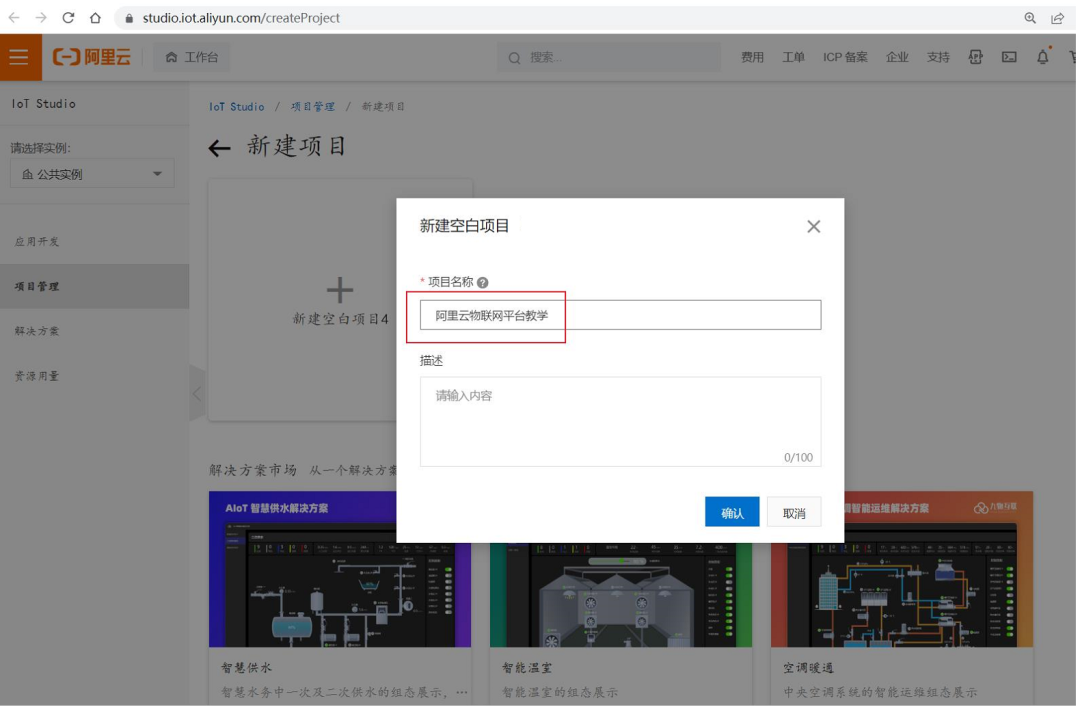1080x707 pixels.
Task: Open the 工单 menu
Action: pos(793,57)
